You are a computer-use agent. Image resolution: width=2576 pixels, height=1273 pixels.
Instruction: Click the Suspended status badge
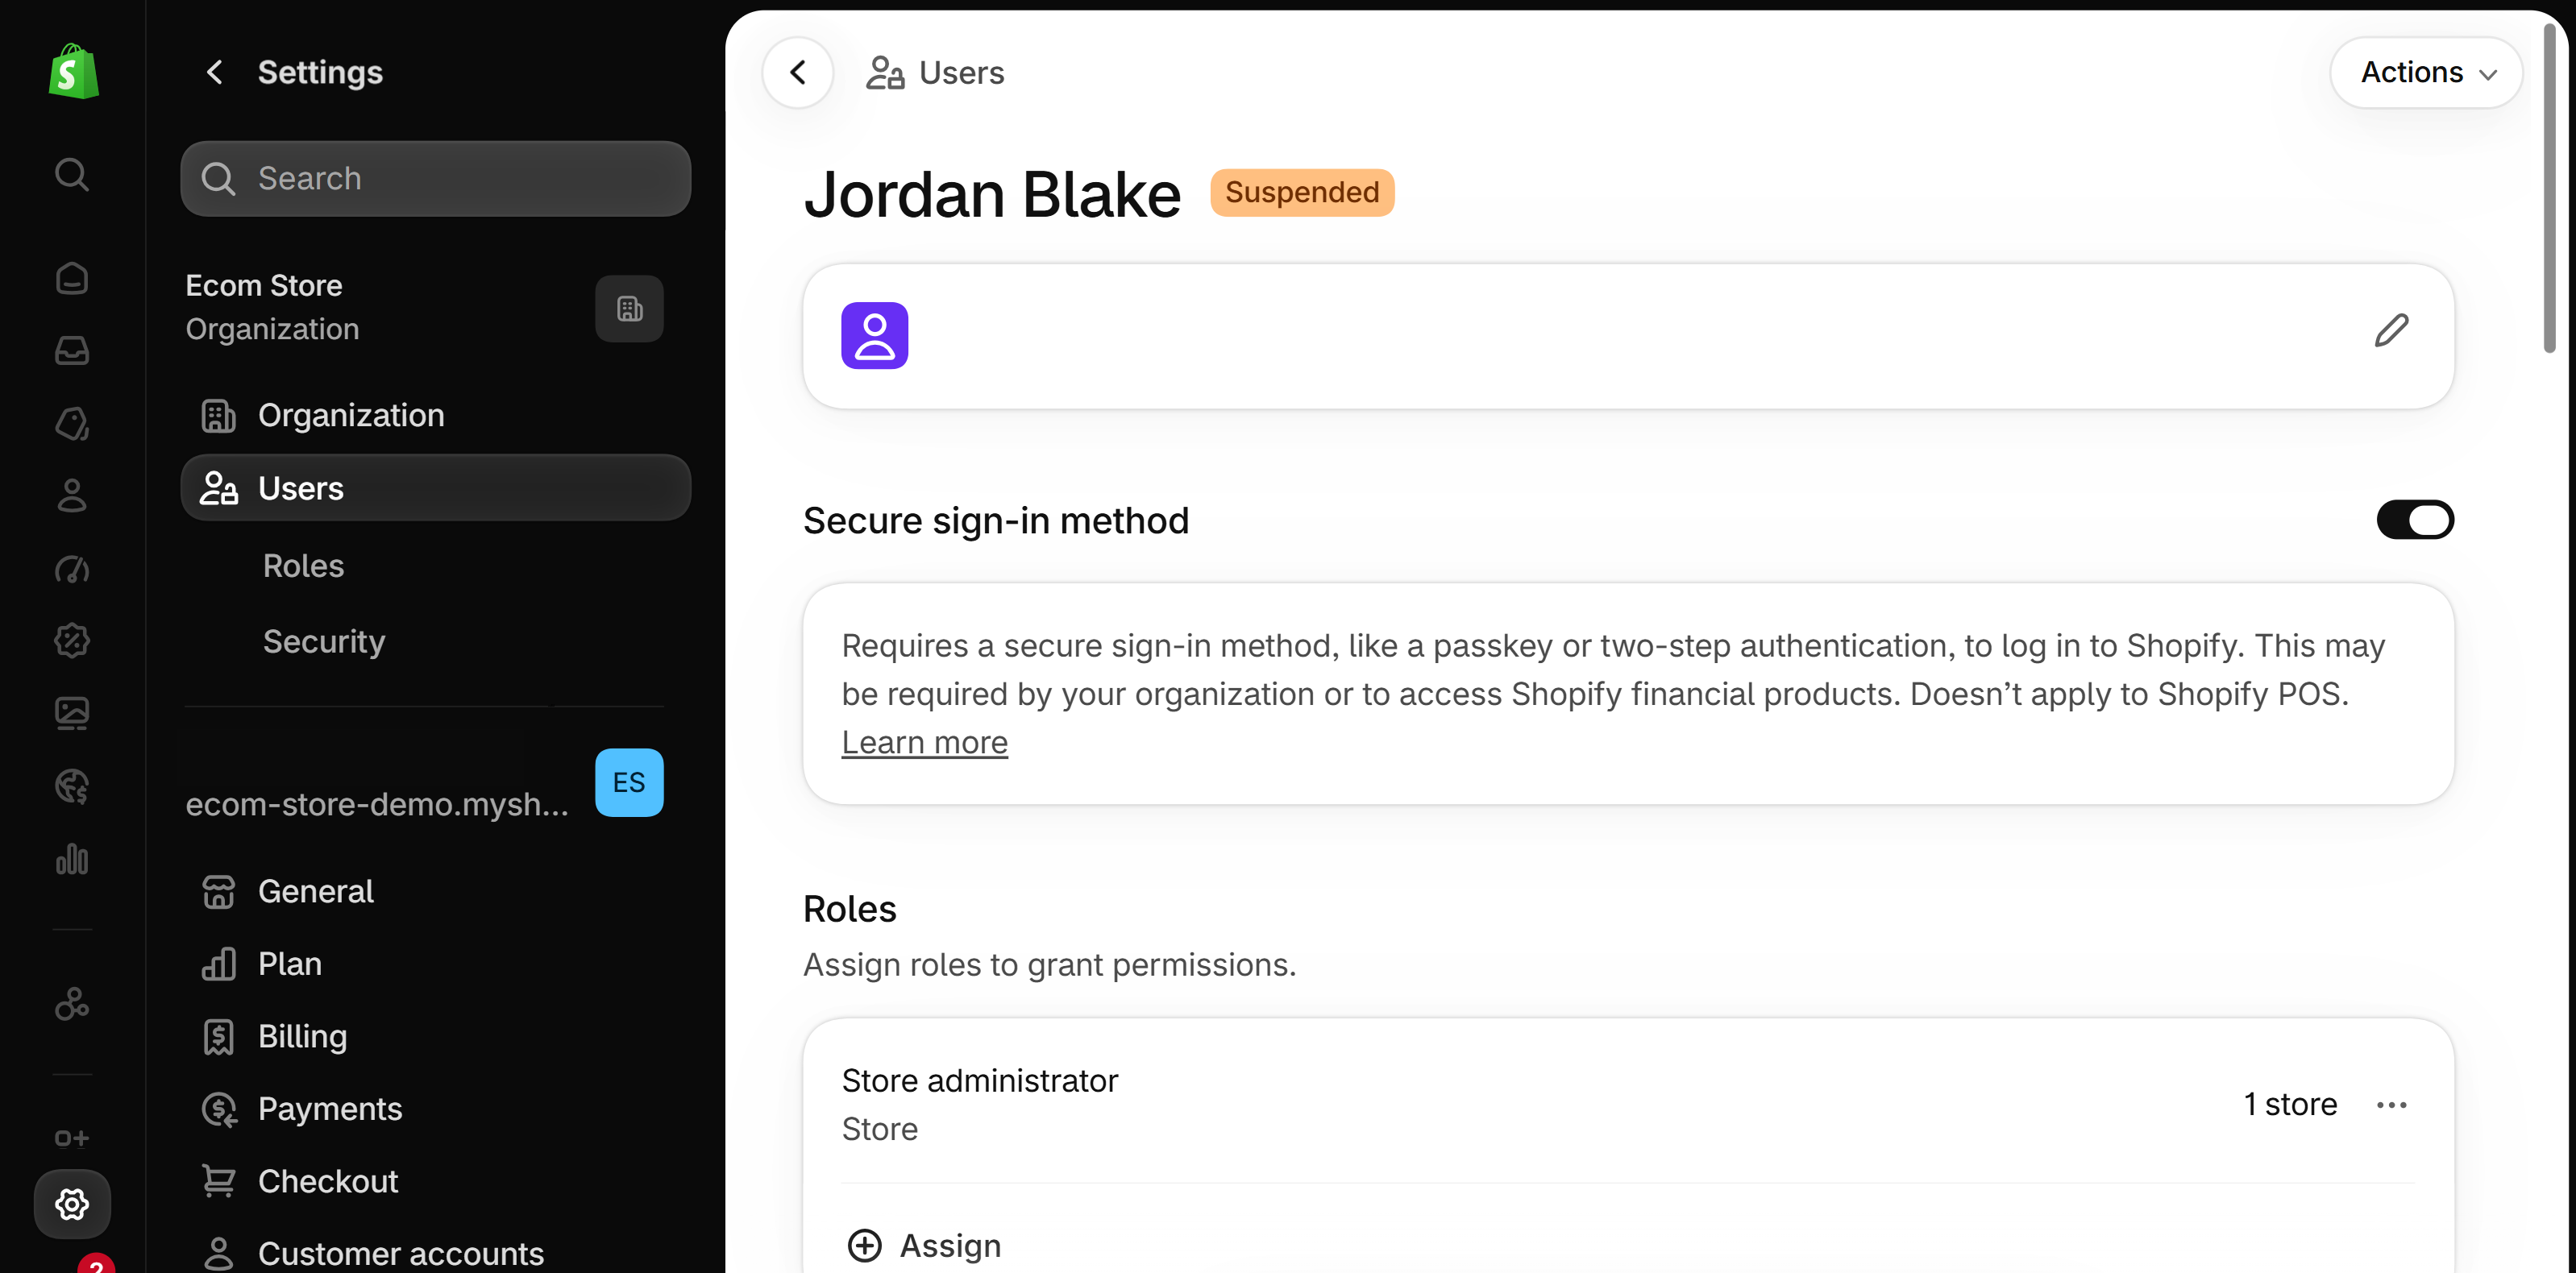[1302, 192]
